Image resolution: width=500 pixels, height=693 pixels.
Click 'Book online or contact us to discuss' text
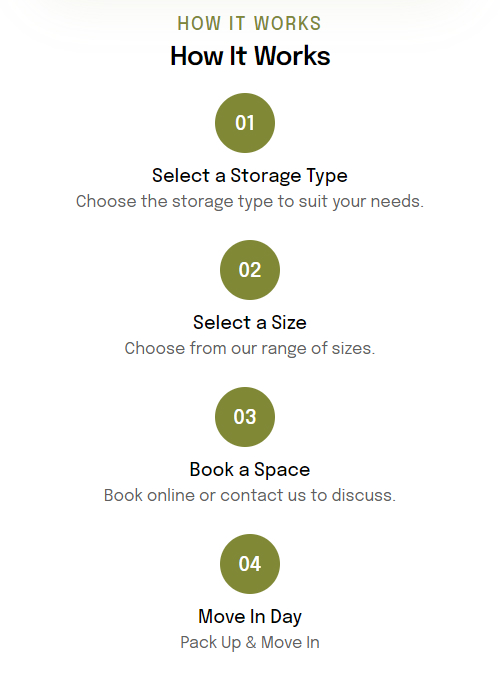250,495
